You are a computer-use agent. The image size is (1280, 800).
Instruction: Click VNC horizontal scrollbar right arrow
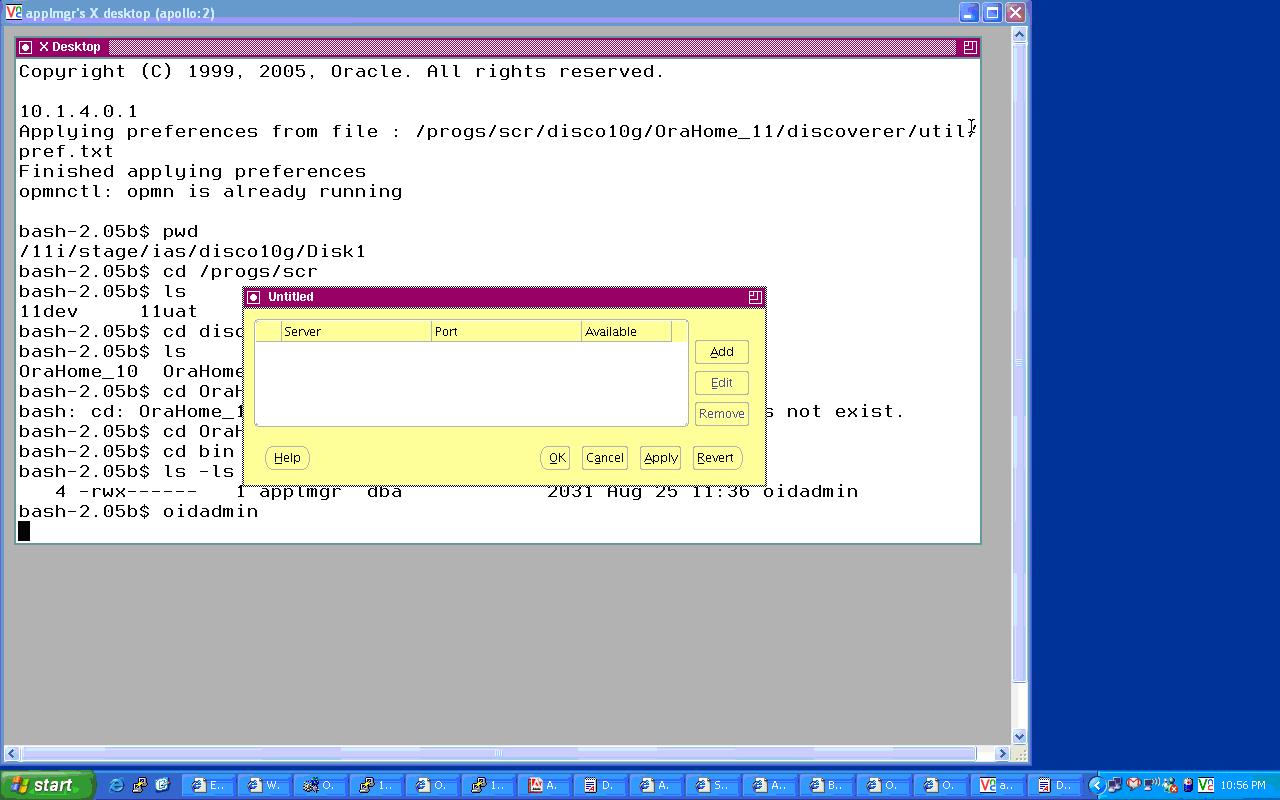pos(1003,753)
